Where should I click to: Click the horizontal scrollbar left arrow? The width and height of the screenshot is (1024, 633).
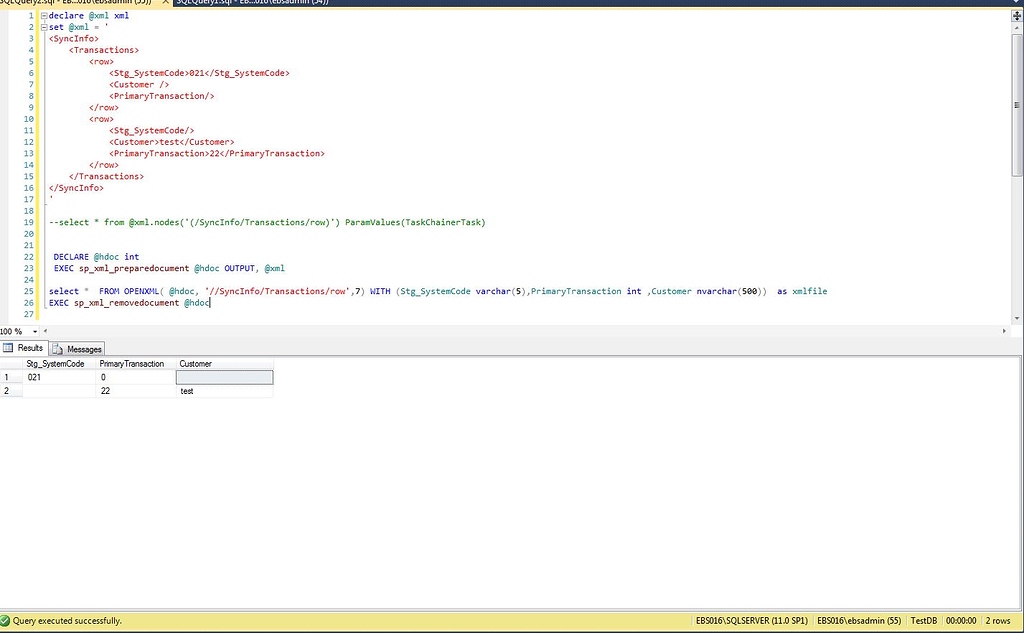pos(45,331)
